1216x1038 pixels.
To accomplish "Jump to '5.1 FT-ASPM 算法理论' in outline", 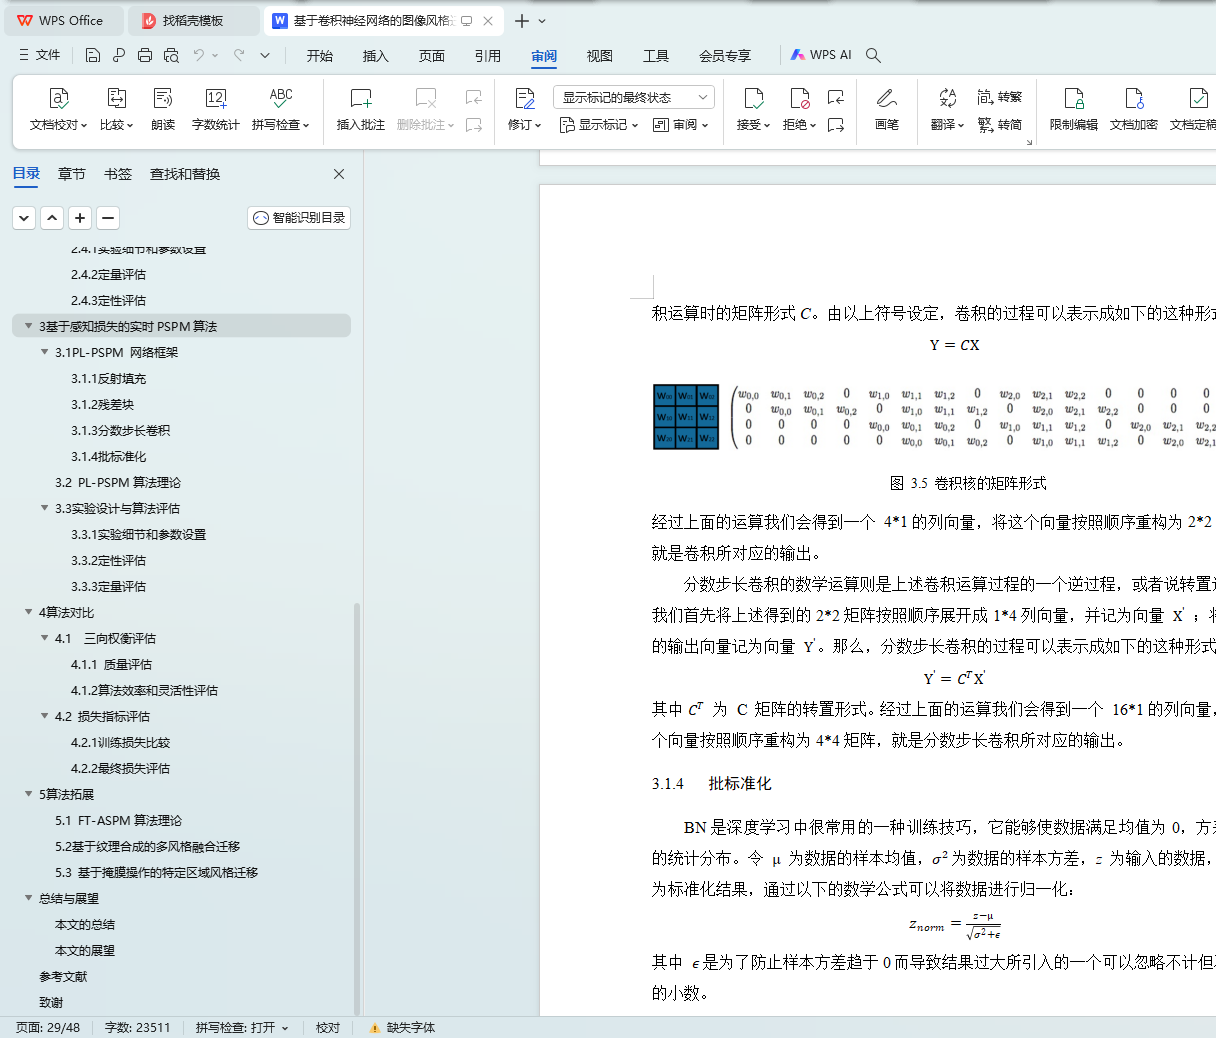I will tap(118, 820).
